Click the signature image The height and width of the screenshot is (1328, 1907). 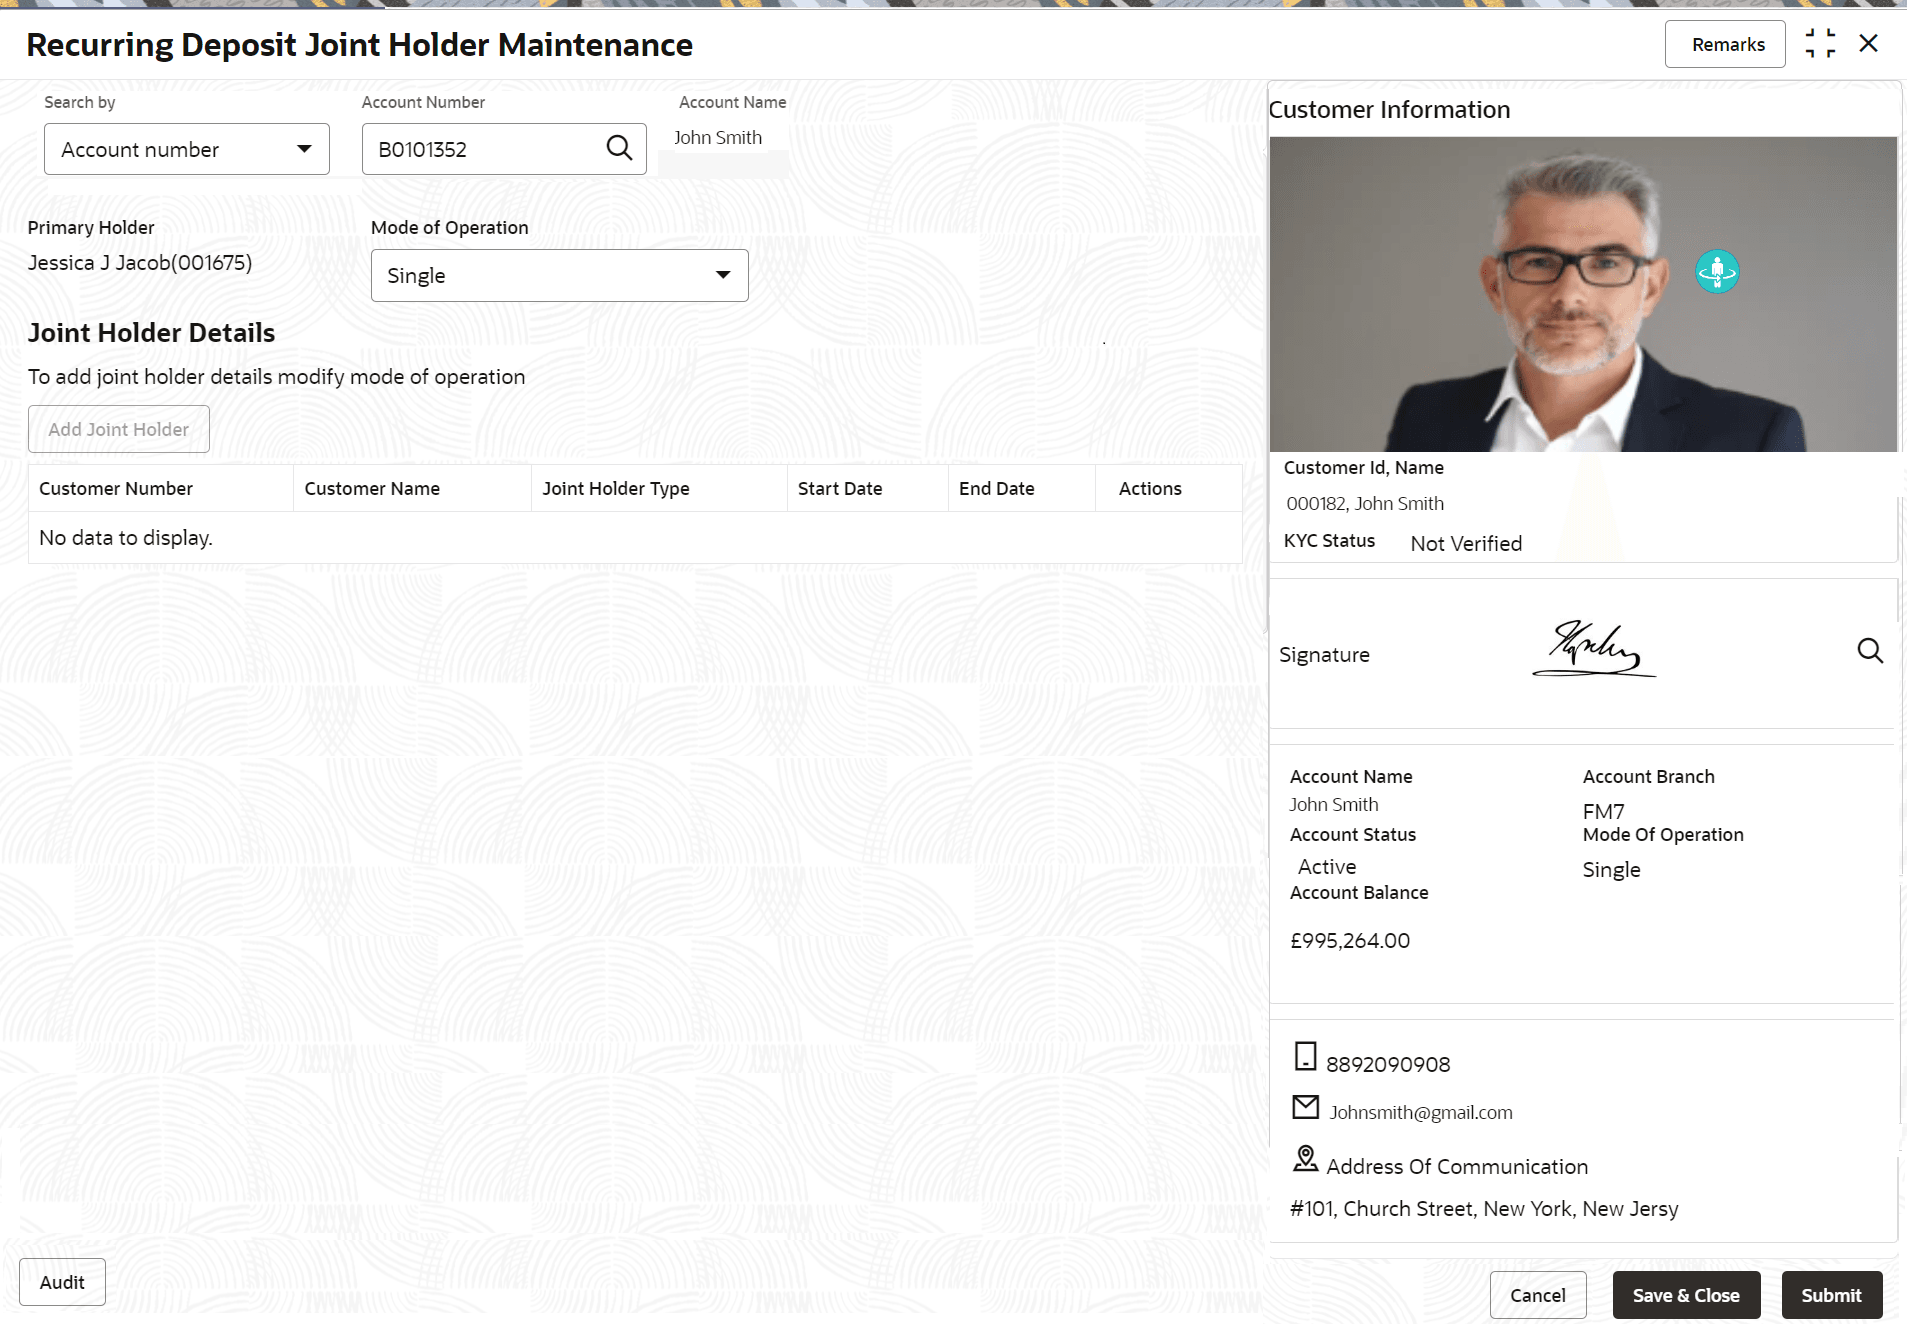1594,649
